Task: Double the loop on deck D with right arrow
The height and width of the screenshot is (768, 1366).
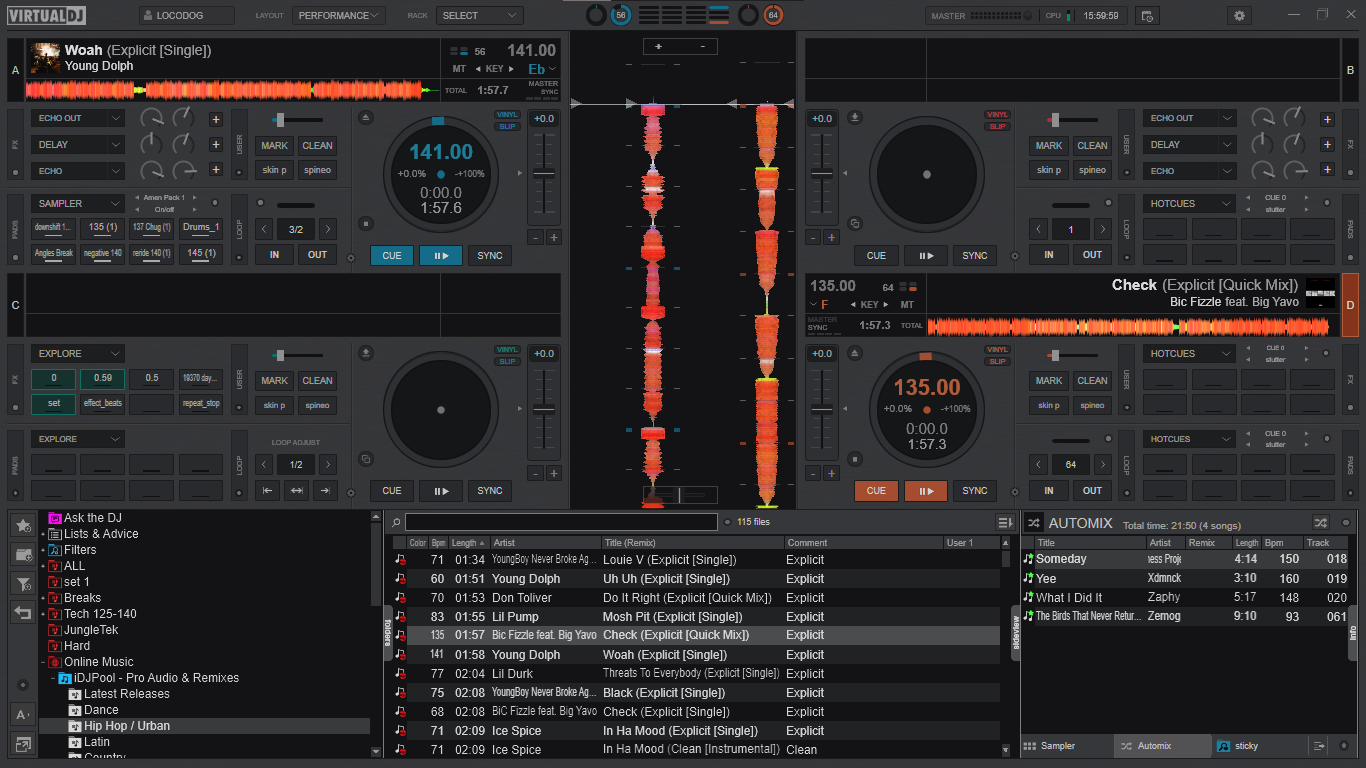Action: point(1102,465)
